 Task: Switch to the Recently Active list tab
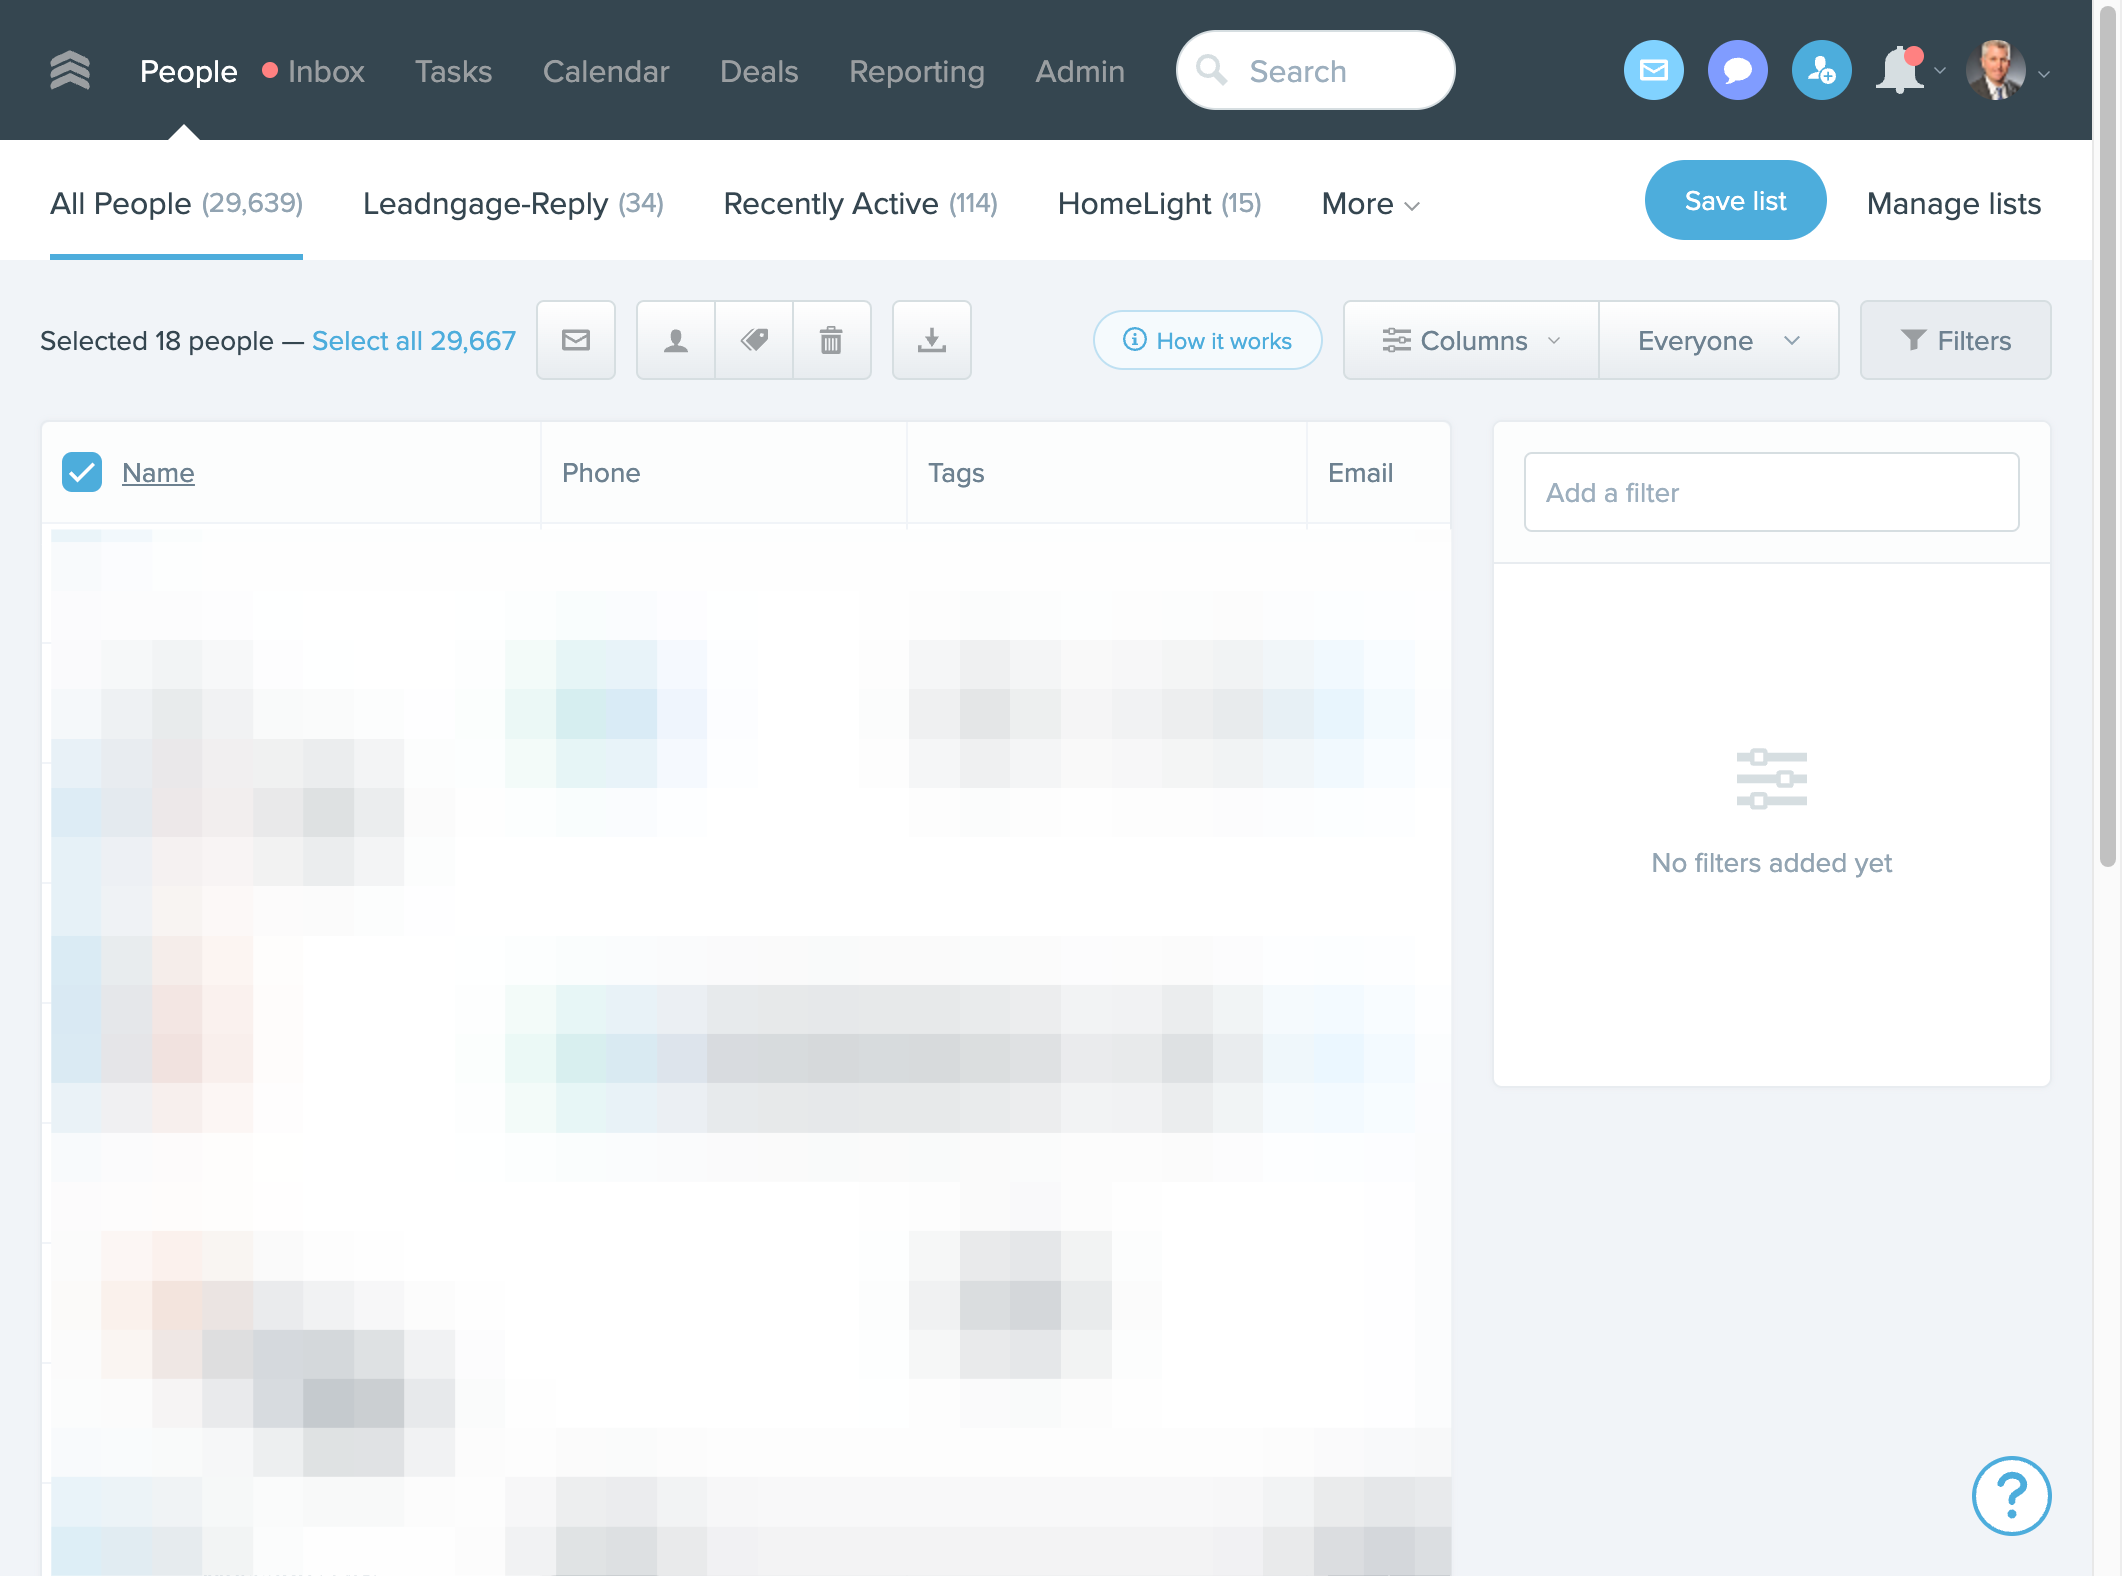[x=860, y=203]
